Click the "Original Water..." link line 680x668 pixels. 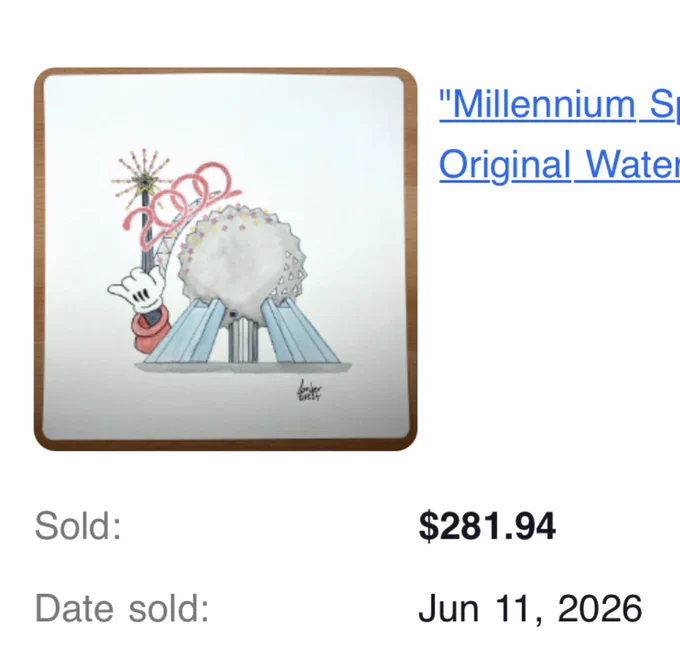(x=559, y=165)
